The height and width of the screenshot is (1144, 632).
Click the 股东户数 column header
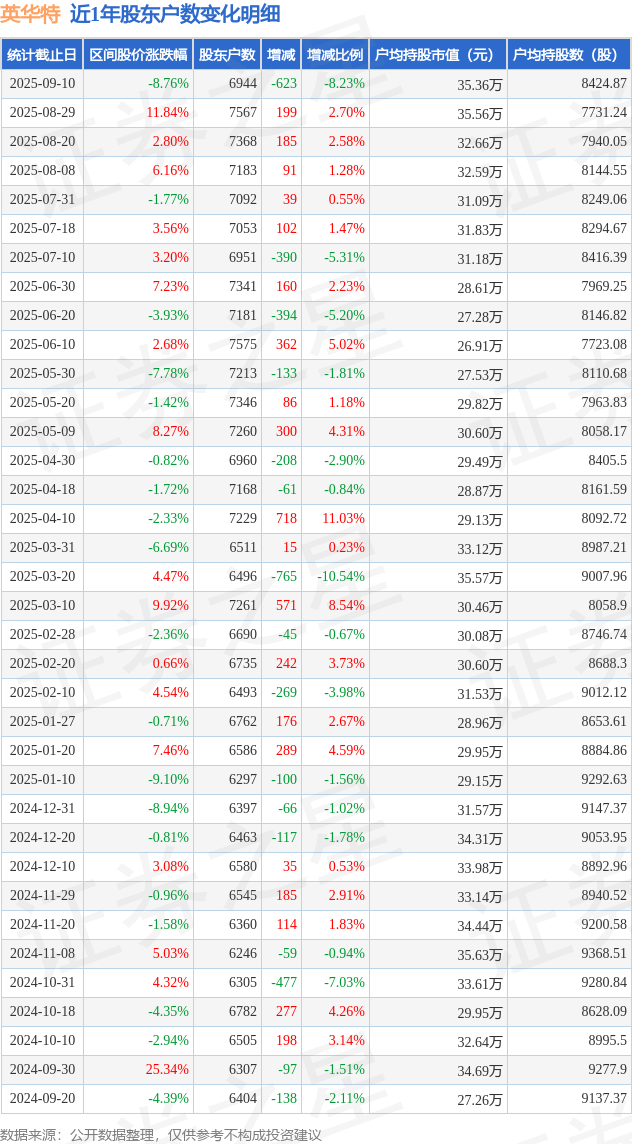click(x=227, y=55)
